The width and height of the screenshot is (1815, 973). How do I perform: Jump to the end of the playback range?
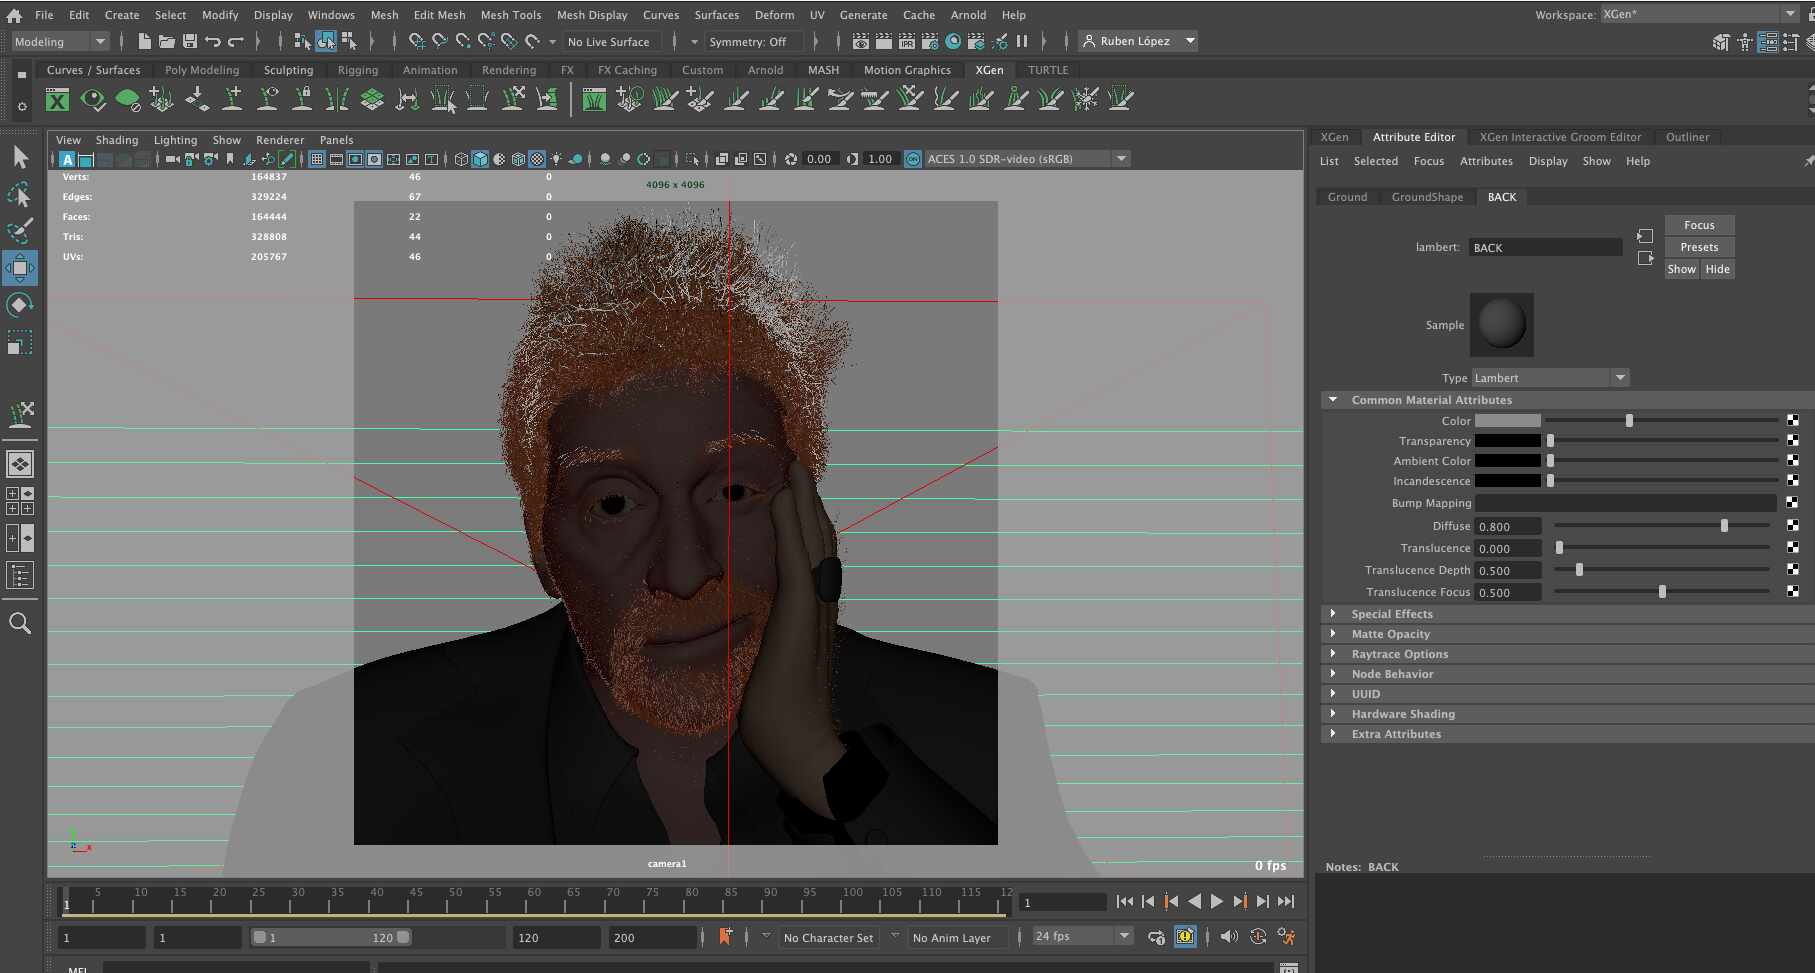(1286, 901)
